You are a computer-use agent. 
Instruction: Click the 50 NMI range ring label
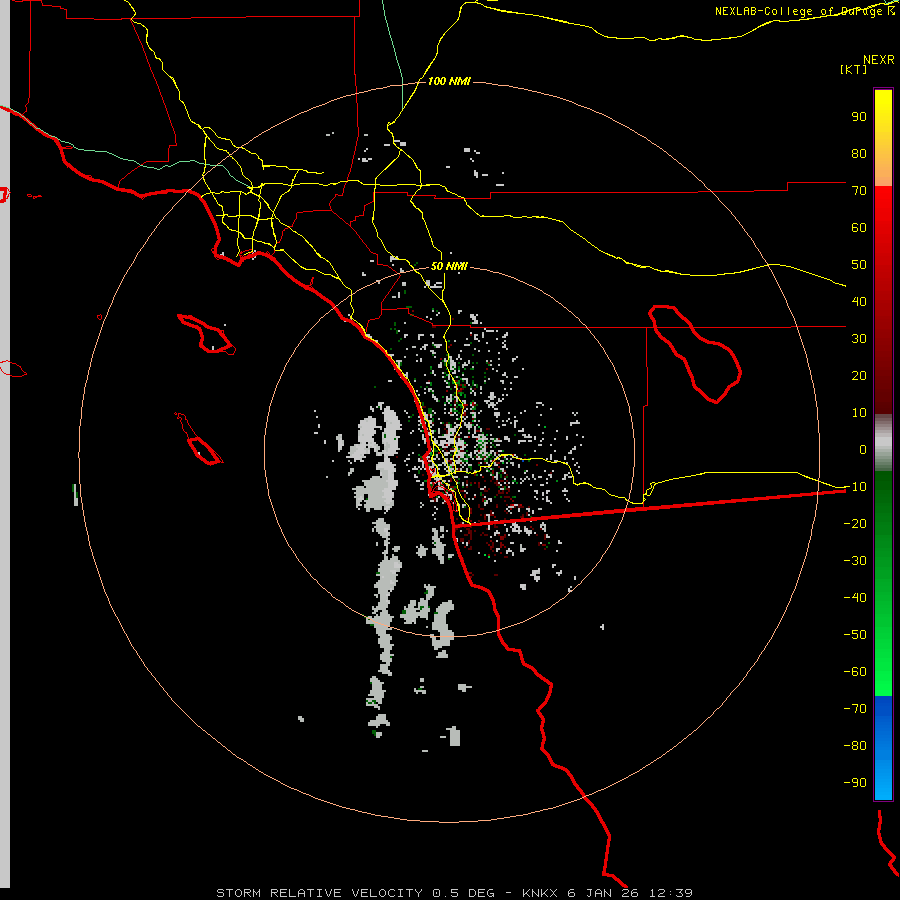tap(449, 266)
